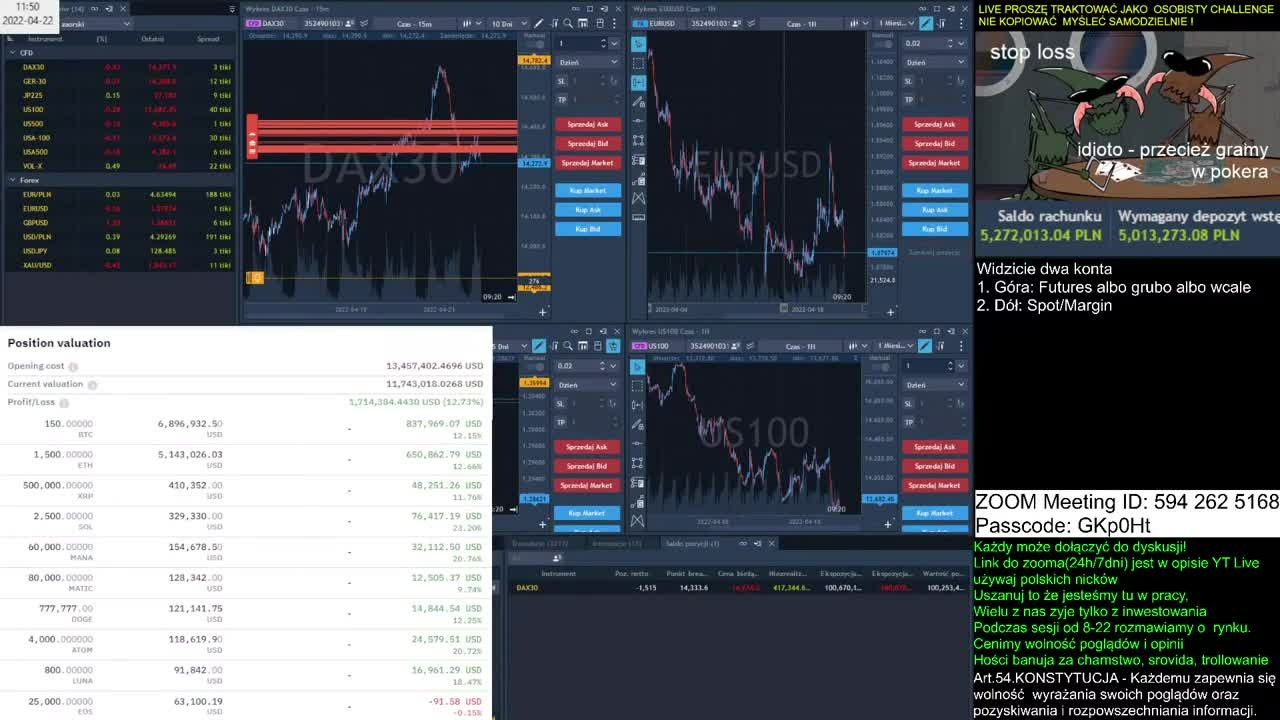The height and width of the screenshot is (720, 1280).
Task: Enable the SL option on US100 order panel
Action: point(907,404)
